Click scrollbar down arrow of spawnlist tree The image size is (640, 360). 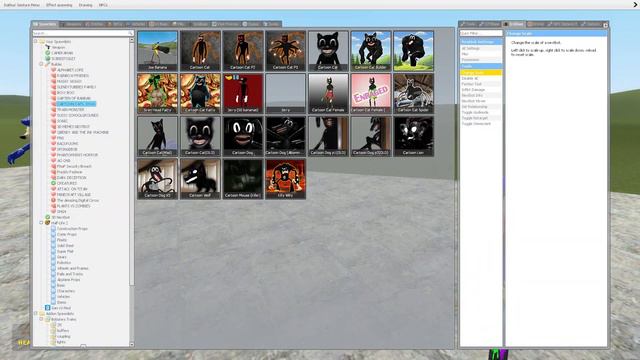pyautogui.click(x=132, y=344)
